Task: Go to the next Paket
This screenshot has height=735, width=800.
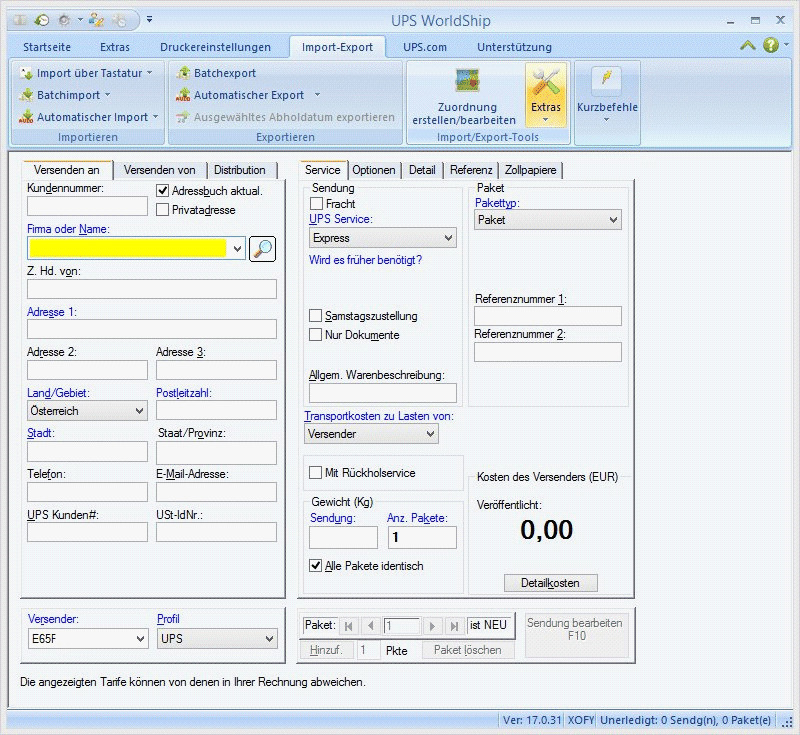Action: click(432, 626)
